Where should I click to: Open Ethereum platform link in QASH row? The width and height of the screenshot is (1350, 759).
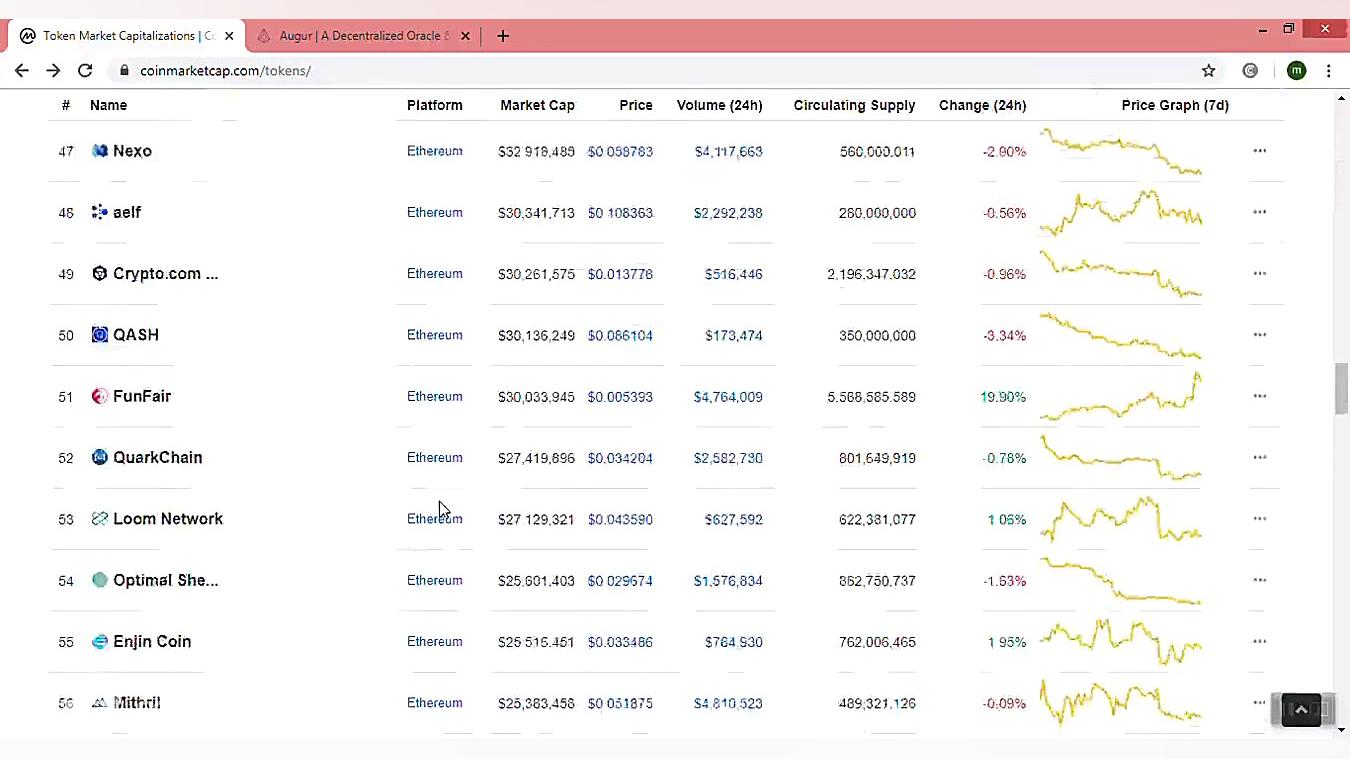click(x=435, y=335)
